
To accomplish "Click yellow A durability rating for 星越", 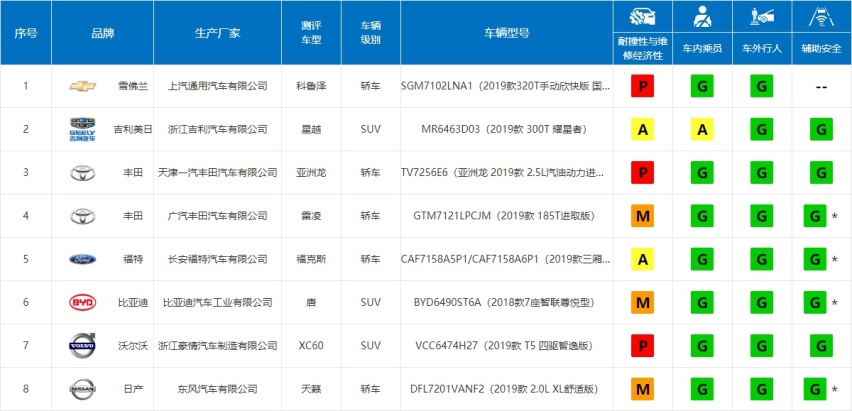I will [642, 129].
